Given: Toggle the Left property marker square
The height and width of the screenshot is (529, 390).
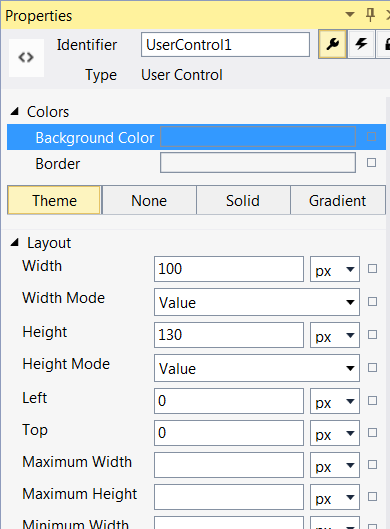Looking at the screenshot, I should (372, 400).
